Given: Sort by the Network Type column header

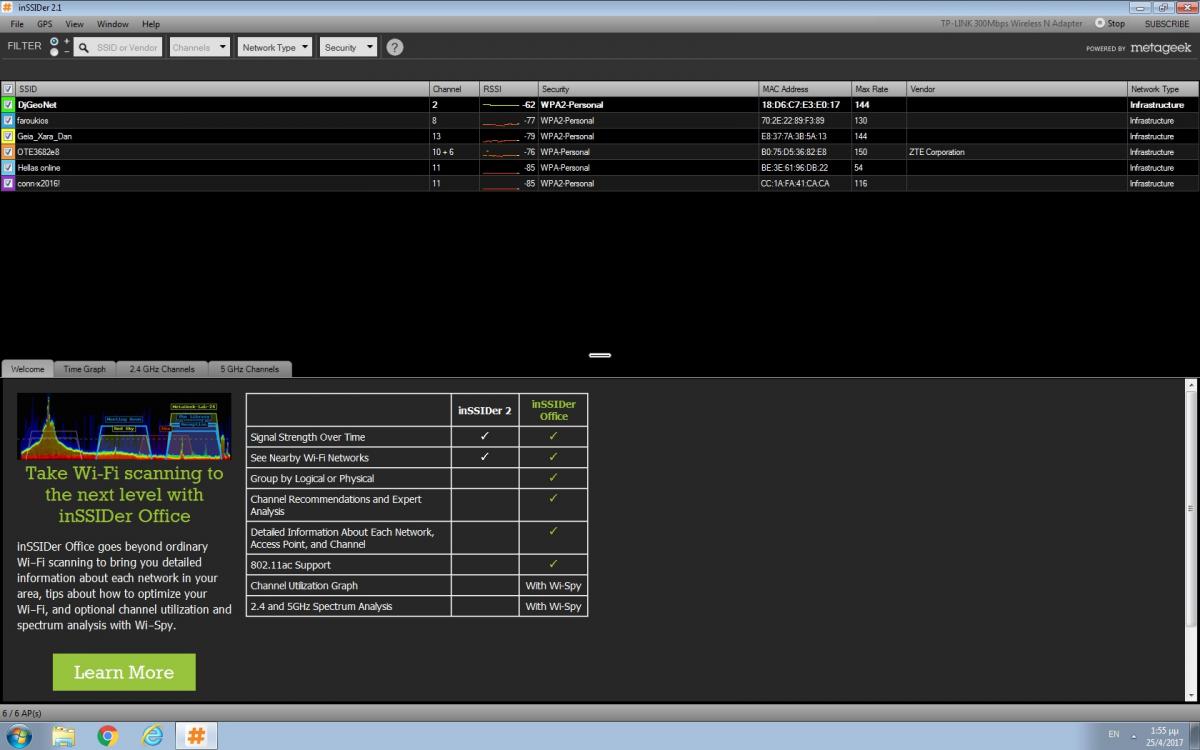Looking at the screenshot, I should click(x=1162, y=89).
